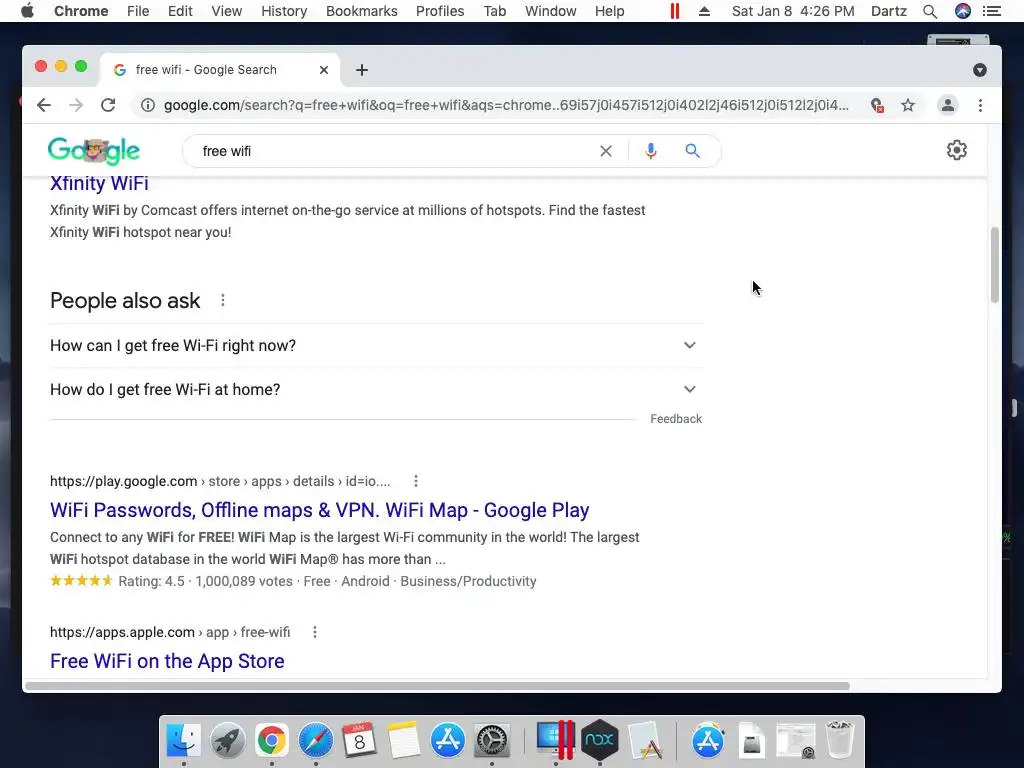Click the Feedback link

[676, 419]
